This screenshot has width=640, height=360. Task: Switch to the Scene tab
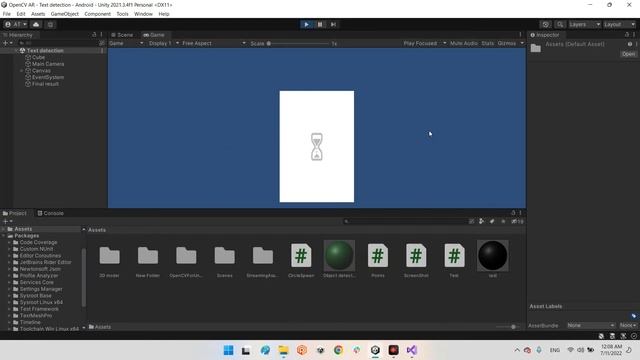coord(122,35)
